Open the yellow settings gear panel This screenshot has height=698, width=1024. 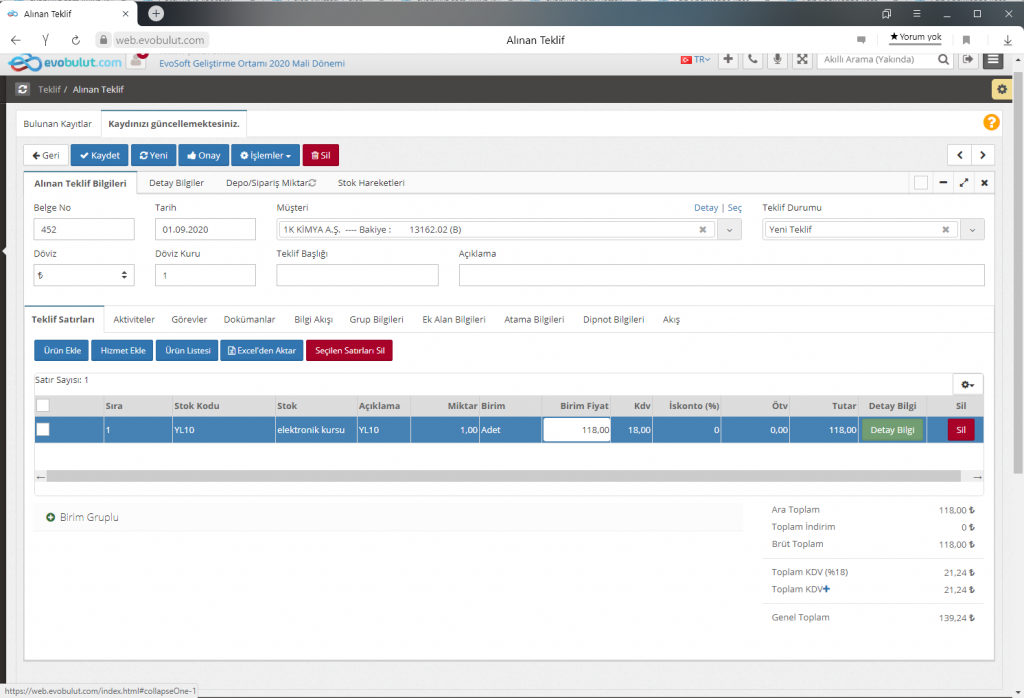pyautogui.click(x=1001, y=89)
